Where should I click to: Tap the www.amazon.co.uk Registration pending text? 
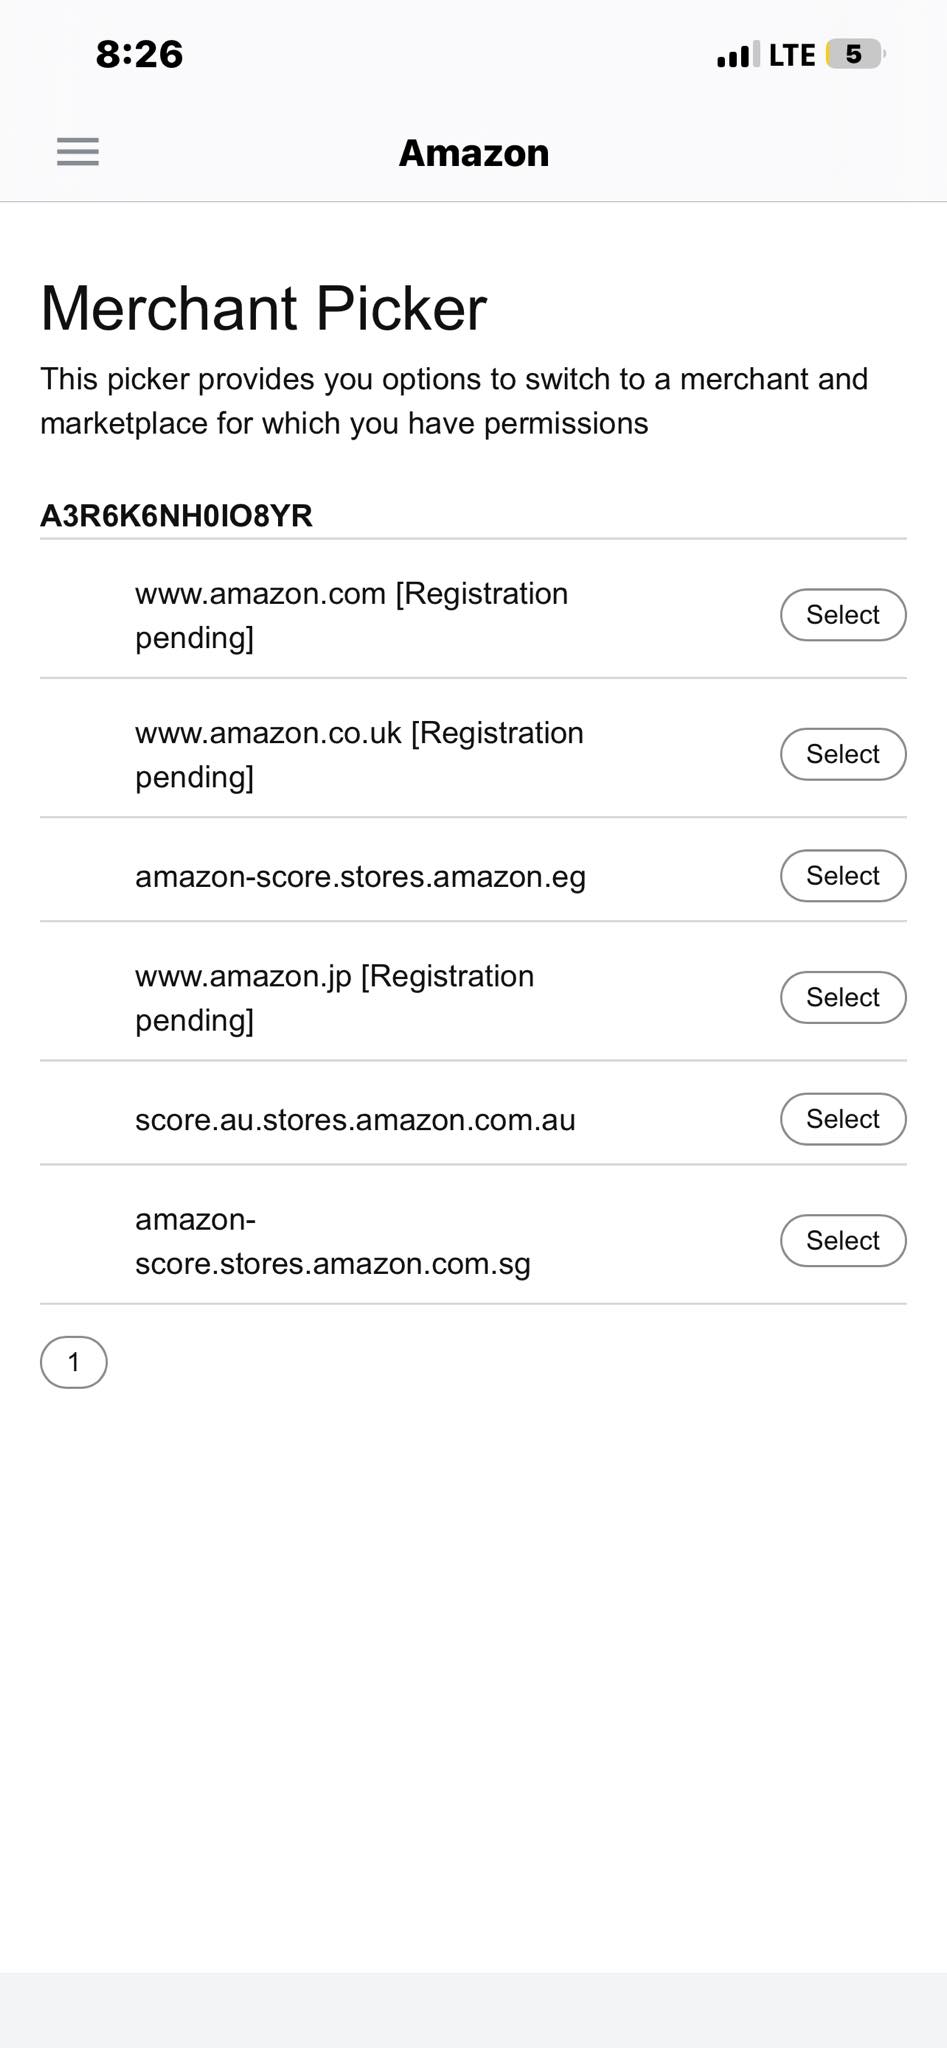[x=360, y=754]
